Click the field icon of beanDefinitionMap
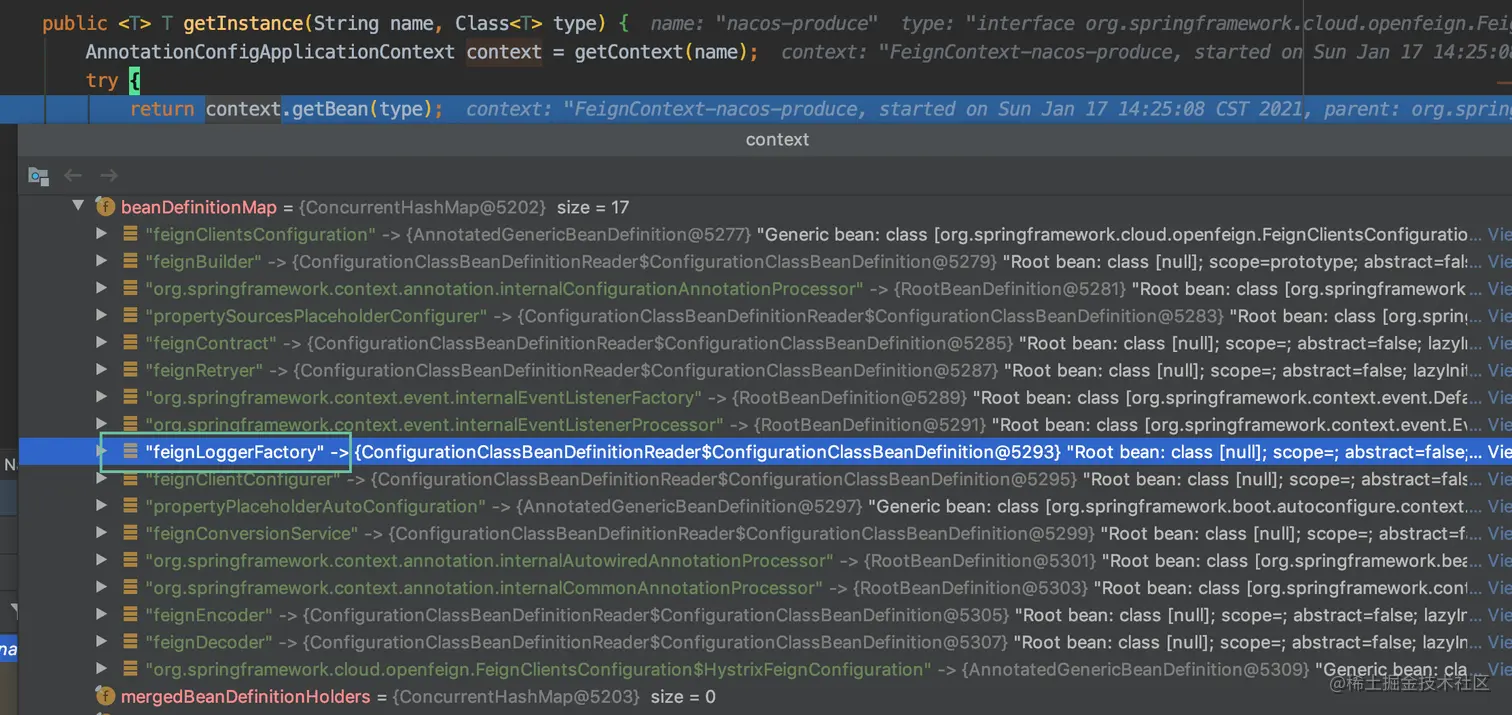Image resolution: width=1512 pixels, height=715 pixels. (105, 207)
